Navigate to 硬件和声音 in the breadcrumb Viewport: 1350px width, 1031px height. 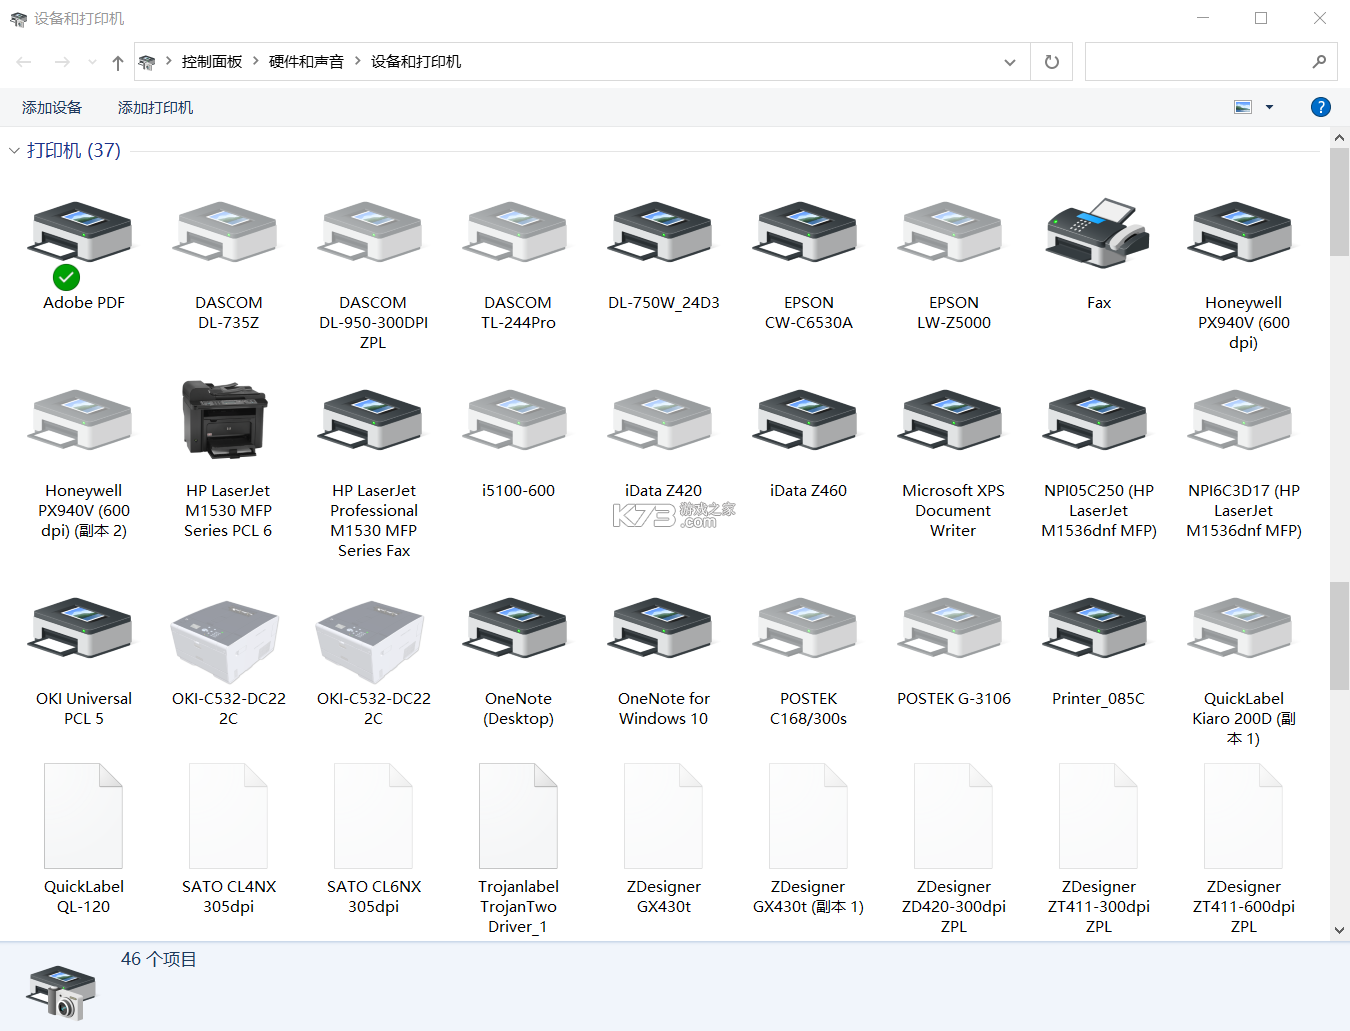tap(306, 62)
